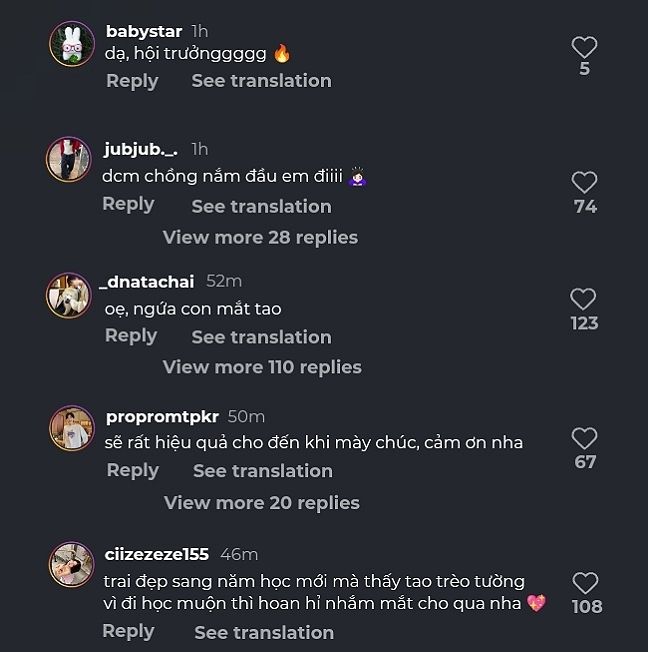Reply to ciizezeze155's comment
Image resolution: width=648 pixels, height=652 pixels.
point(128,631)
